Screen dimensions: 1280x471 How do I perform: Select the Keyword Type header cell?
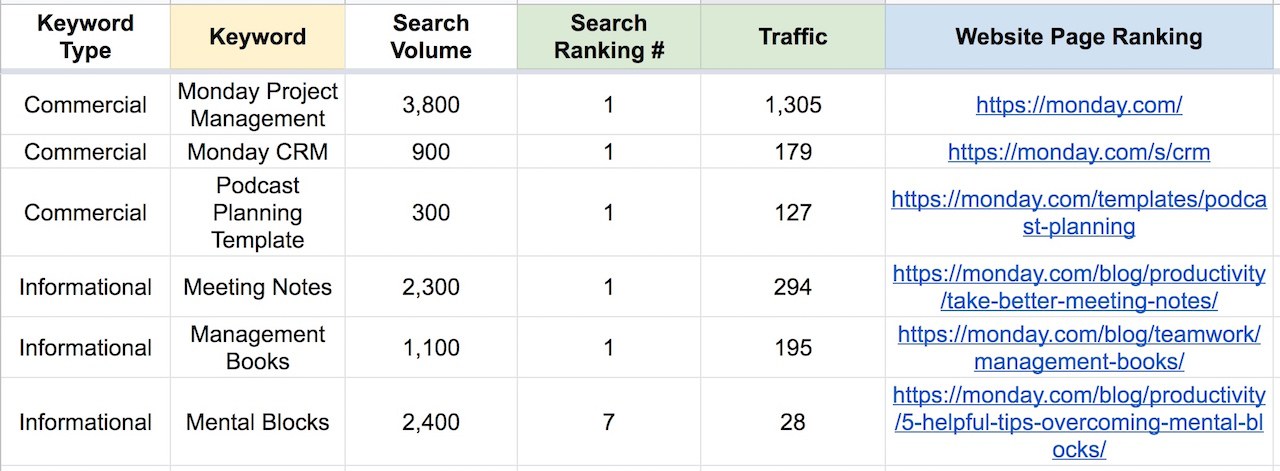coord(85,37)
